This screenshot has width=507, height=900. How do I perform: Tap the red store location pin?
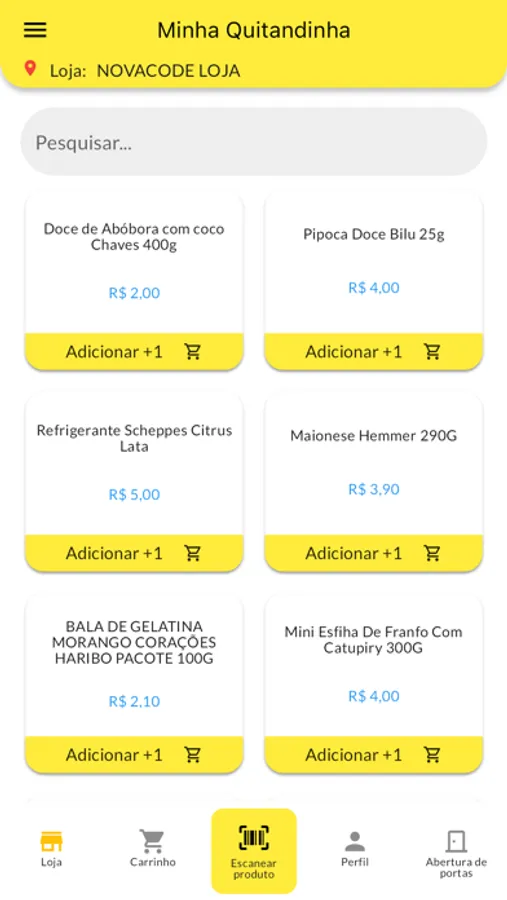(x=30, y=69)
